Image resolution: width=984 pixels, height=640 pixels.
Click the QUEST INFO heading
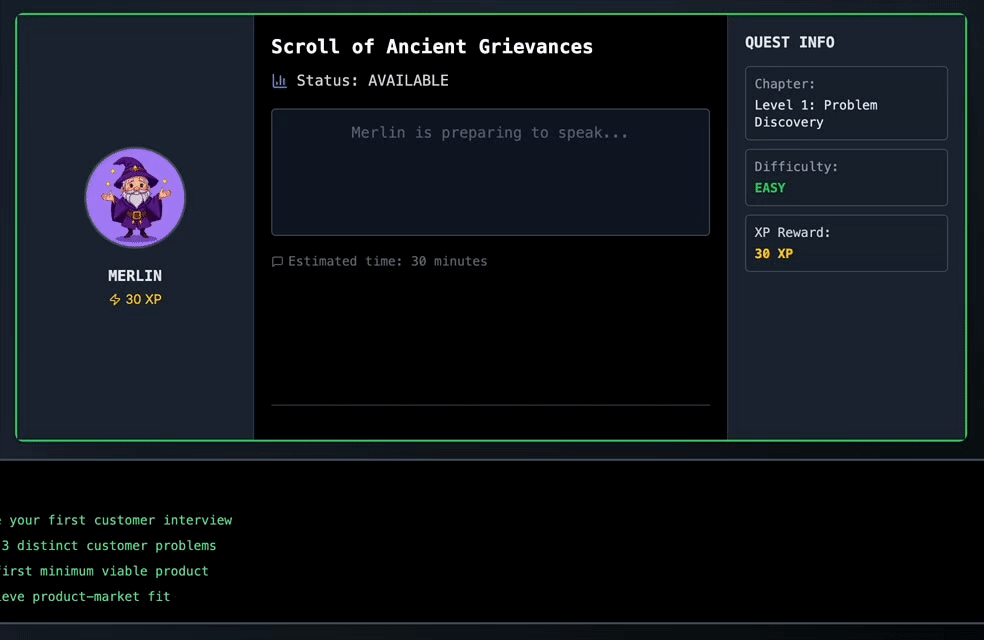[x=789, y=43]
